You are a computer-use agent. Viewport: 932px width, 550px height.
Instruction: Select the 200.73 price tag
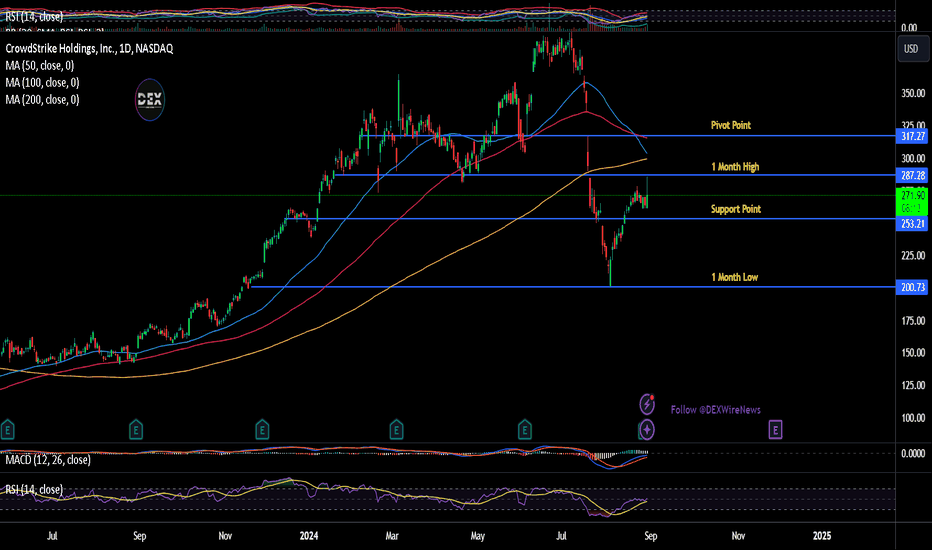click(x=912, y=287)
